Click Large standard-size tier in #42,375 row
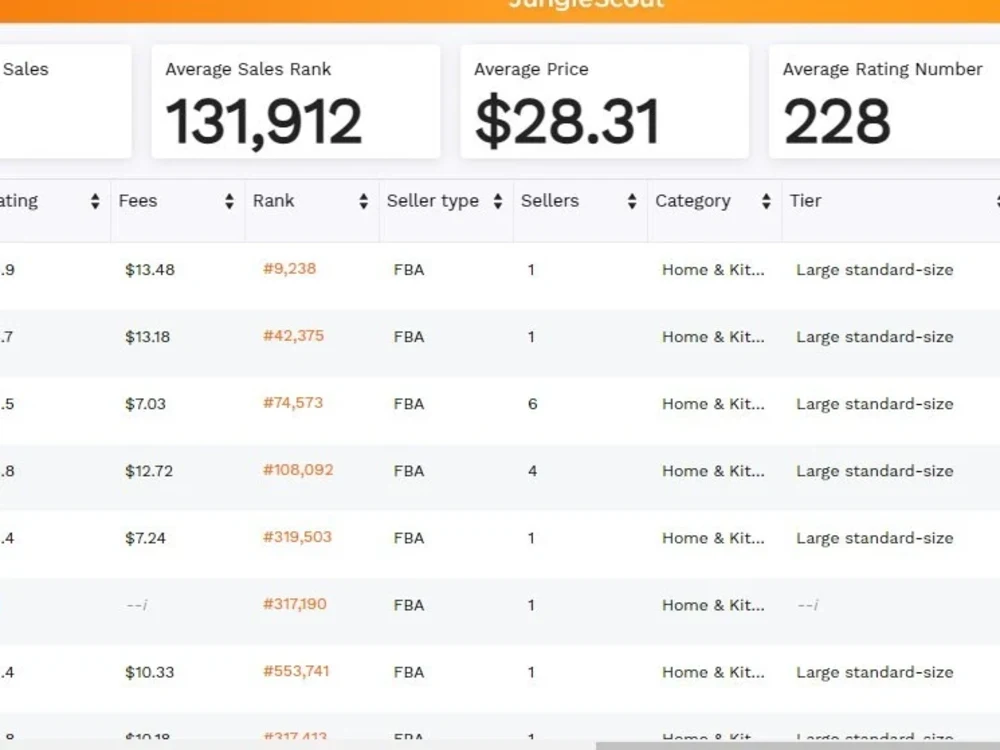The width and height of the screenshot is (1000, 750). click(875, 337)
